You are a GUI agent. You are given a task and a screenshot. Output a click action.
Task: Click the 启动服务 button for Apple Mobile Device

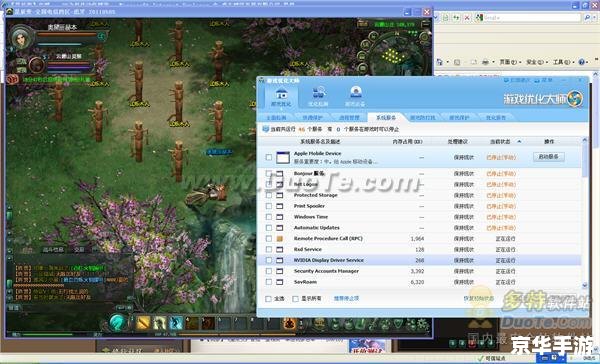[548, 157]
